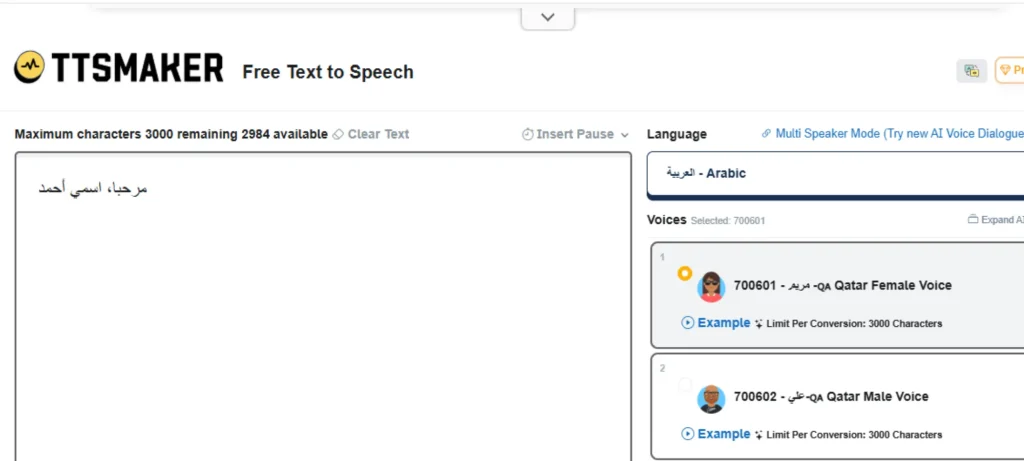Viewport: 1024px width, 461px height.
Task: Click the TTSMAKER brand title text
Action: click(138, 68)
